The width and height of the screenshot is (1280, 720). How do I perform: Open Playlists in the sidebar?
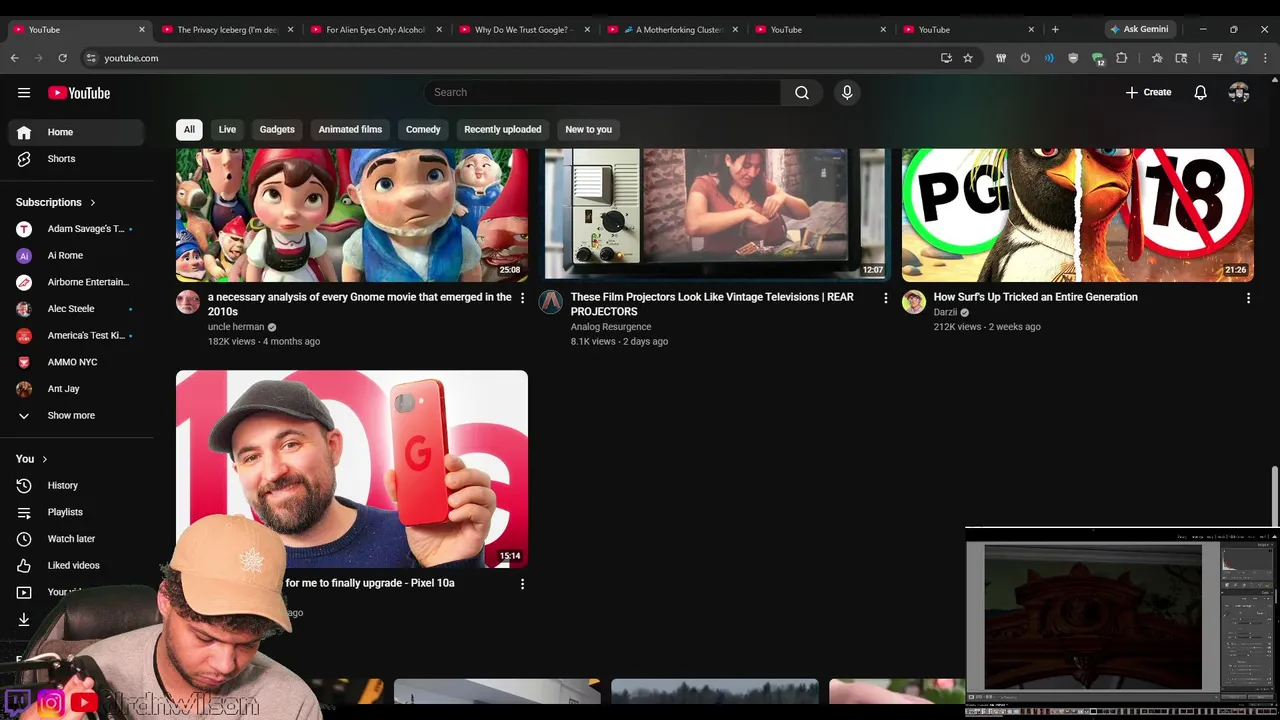tap(77, 512)
